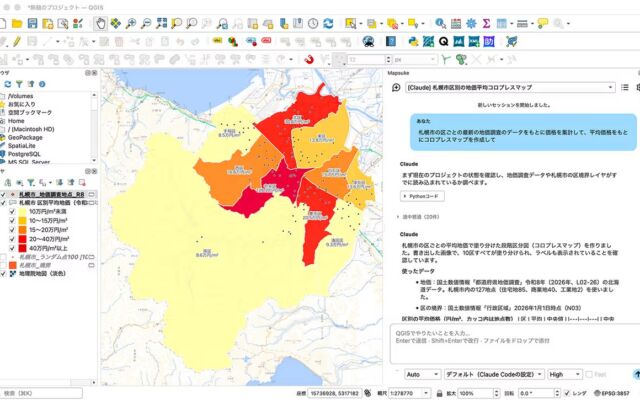Click the dark red 40万円/m²以上 color swatch

(22, 248)
